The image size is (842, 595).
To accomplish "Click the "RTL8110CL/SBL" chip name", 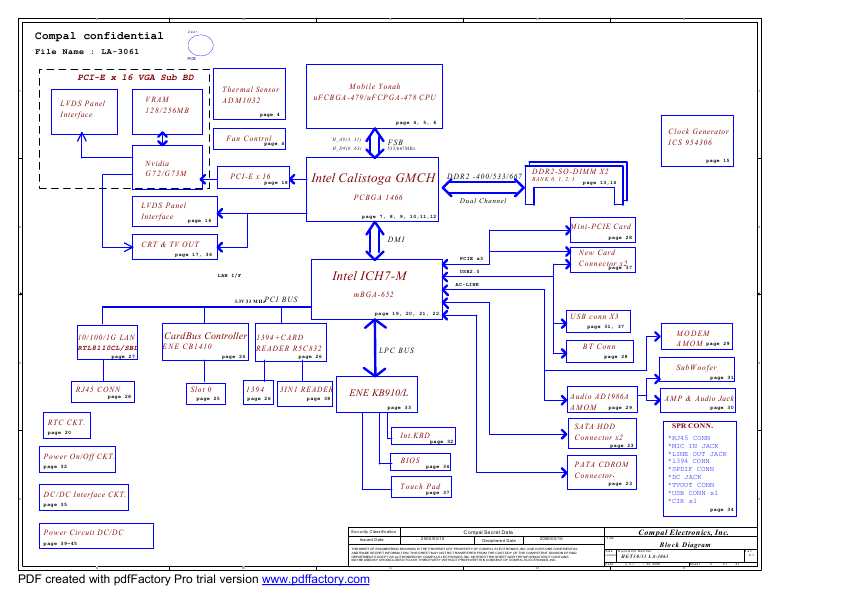I will (107, 347).
